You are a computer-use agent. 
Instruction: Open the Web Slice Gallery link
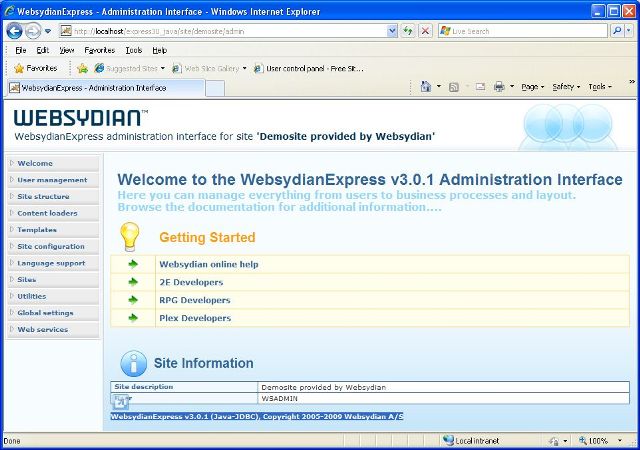pyautogui.click(x=209, y=68)
